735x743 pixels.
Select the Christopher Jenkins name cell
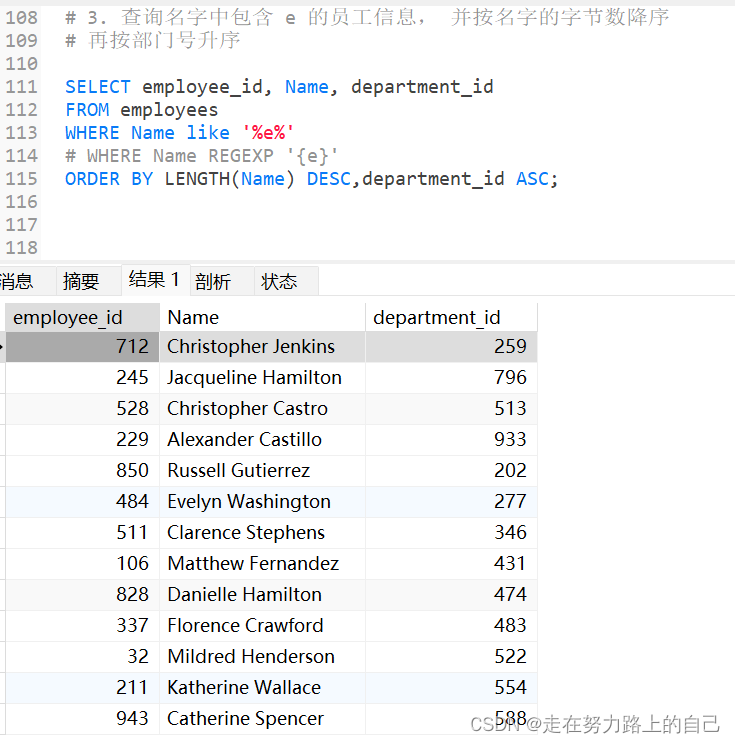pyautogui.click(x=262, y=347)
